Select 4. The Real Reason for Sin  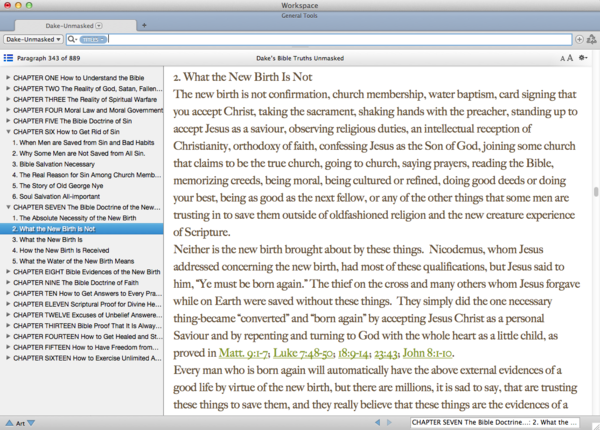(x=86, y=174)
